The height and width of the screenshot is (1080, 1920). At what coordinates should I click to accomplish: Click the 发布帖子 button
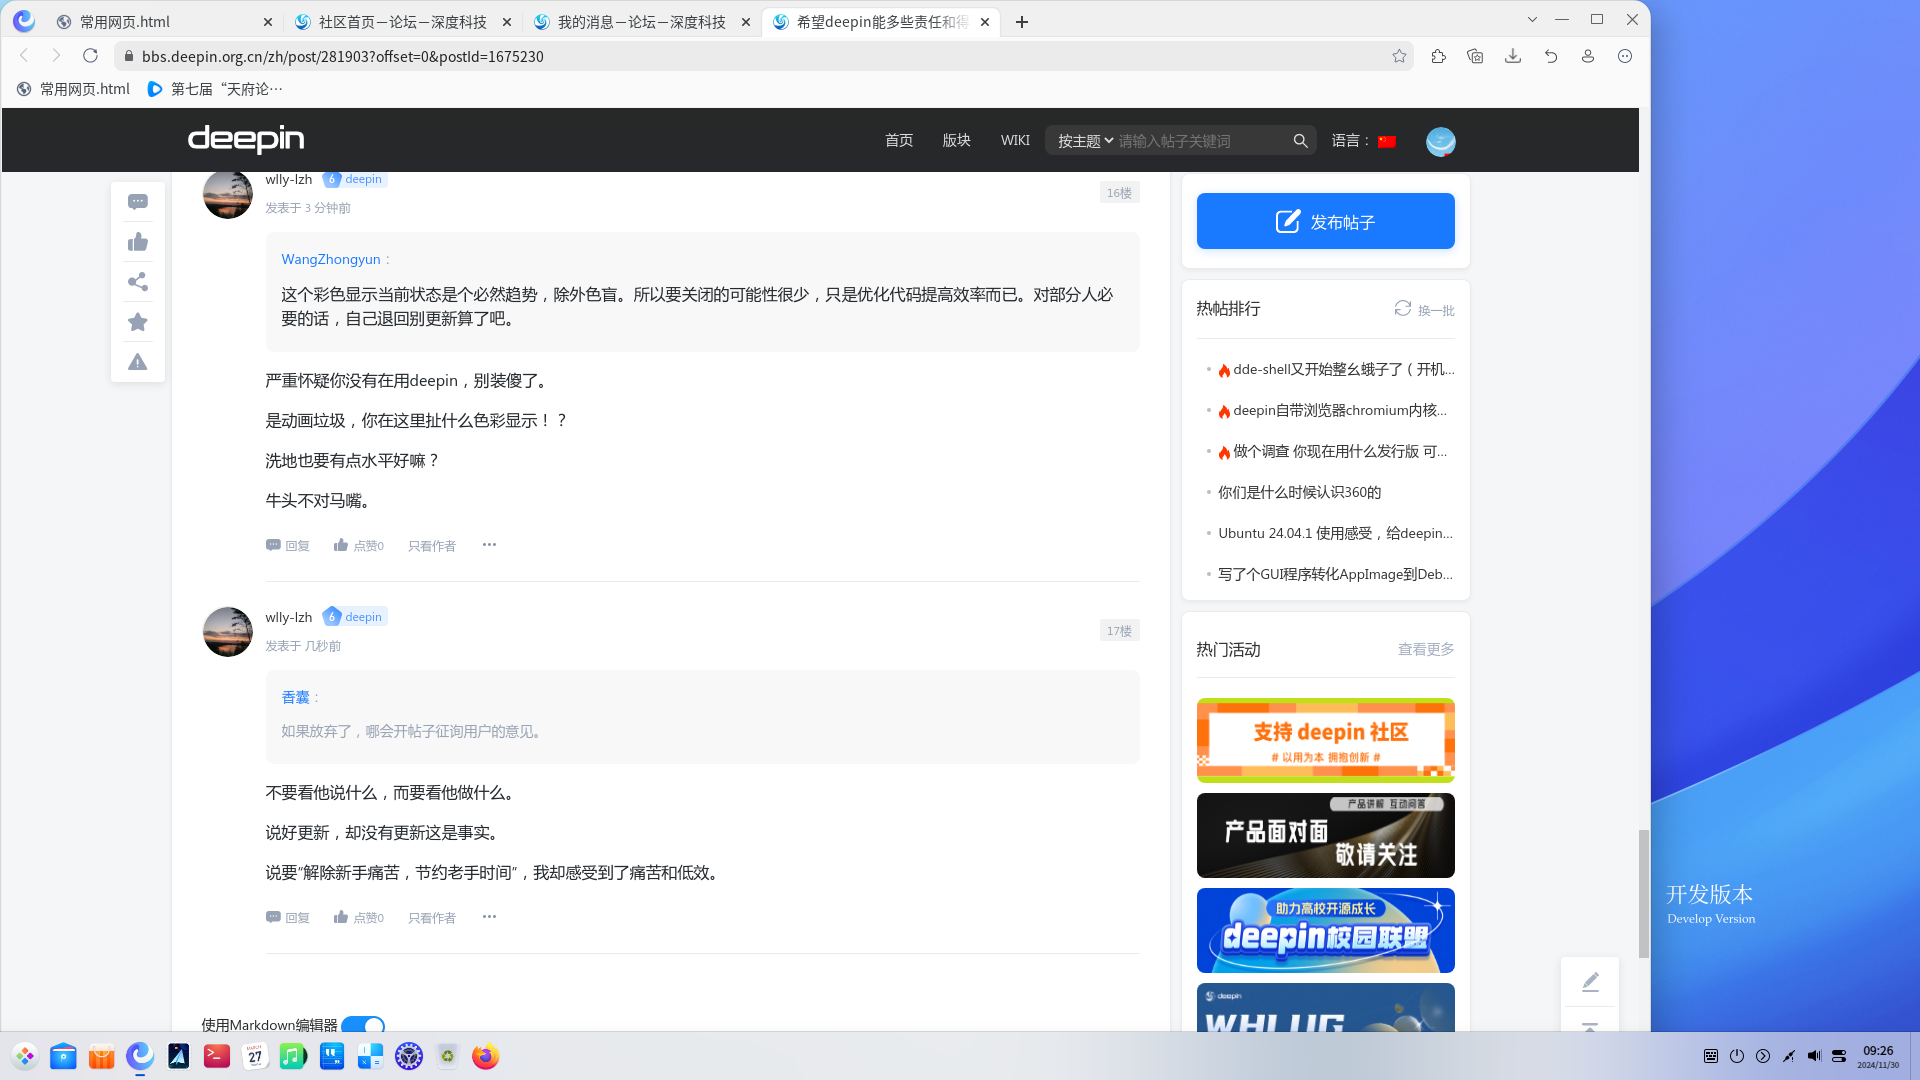coord(1326,221)
